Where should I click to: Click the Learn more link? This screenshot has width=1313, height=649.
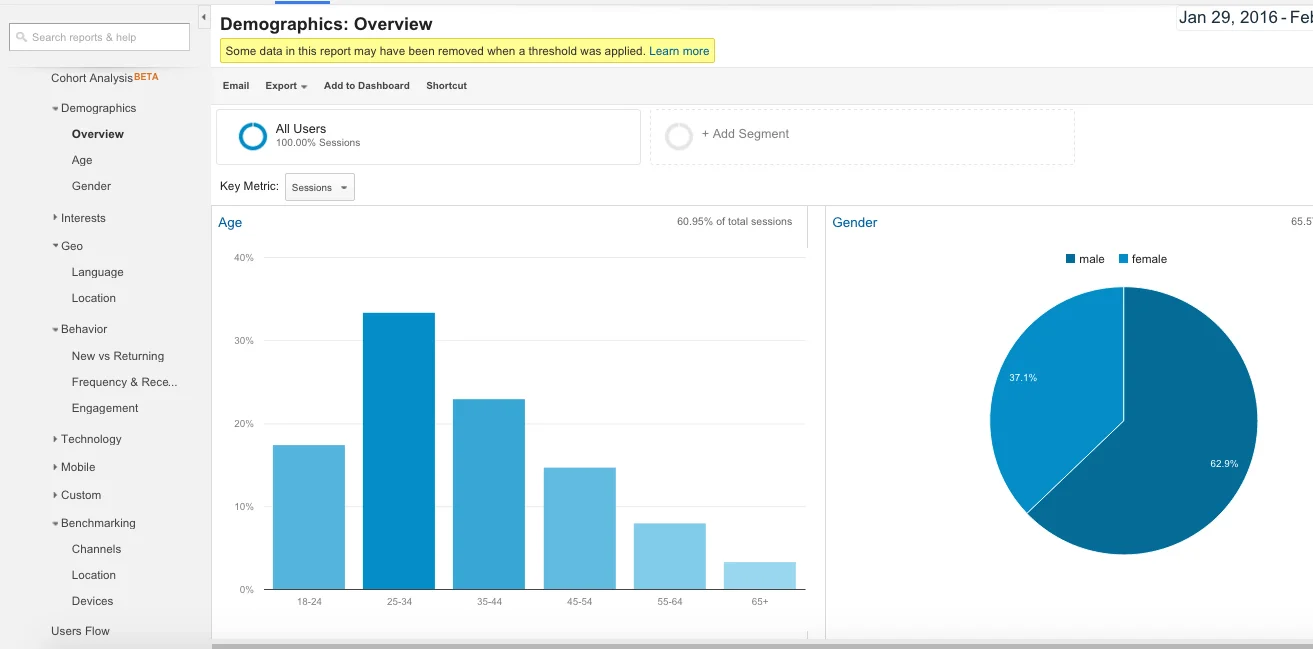(x=679, y=51)
